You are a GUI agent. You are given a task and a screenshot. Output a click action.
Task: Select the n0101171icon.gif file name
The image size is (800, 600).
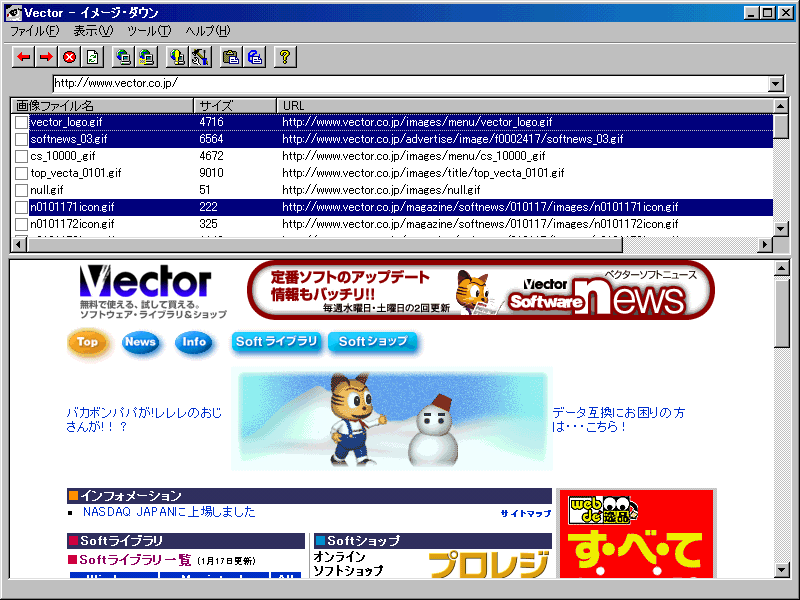coord(72,207)
